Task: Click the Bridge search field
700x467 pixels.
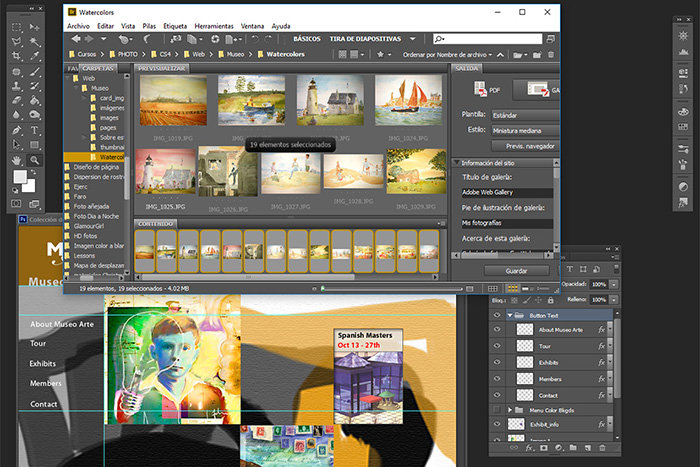Action: tap(488, 39)
